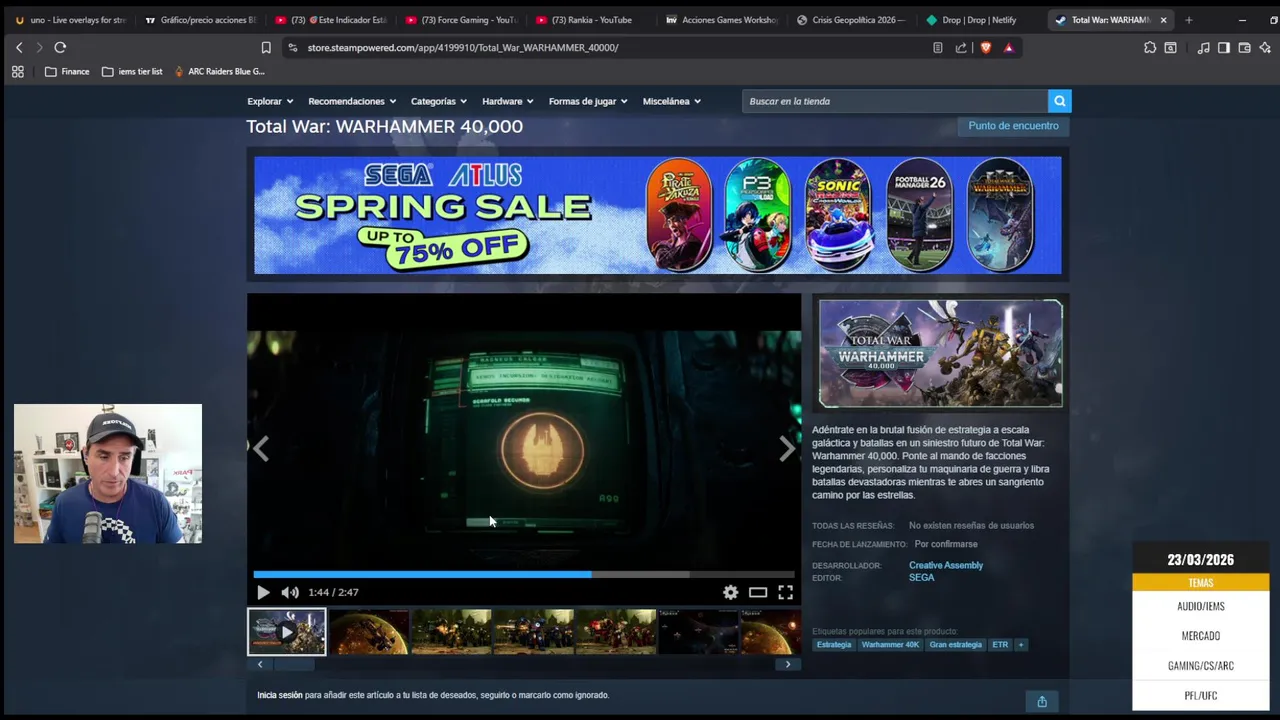Screen dimensions: 1280x720
Task: Switch video to theater mode
Action: (x=758, y=592)
